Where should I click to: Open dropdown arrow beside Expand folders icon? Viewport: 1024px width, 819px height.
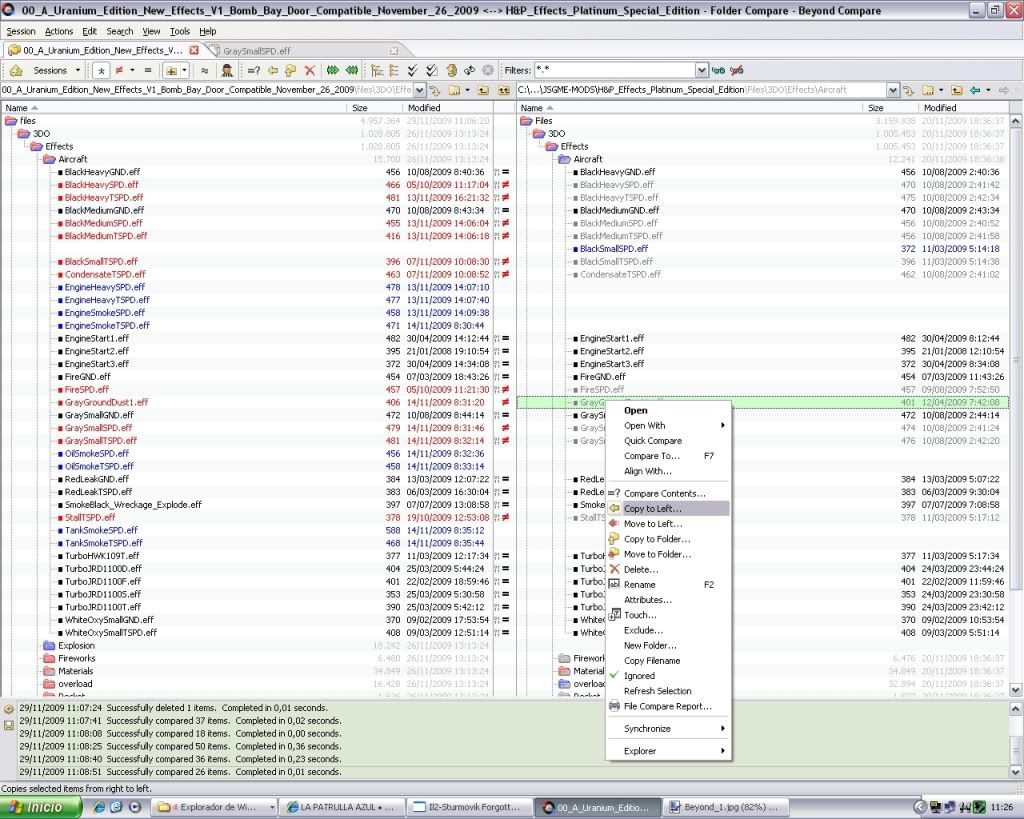pos(185,71)
